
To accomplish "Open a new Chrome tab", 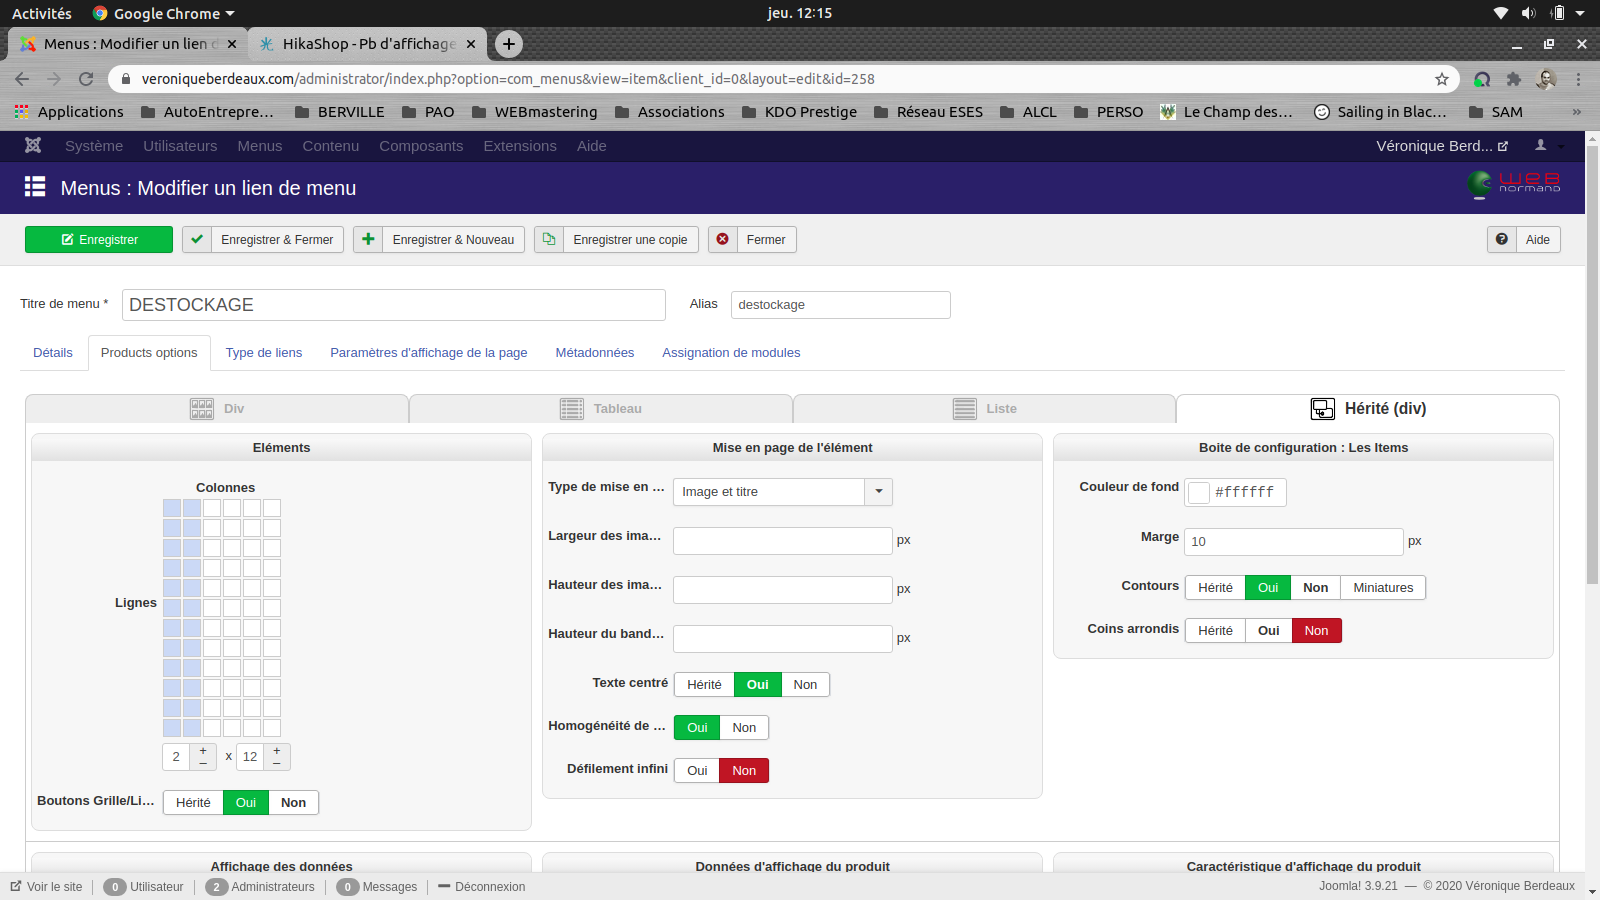I will point(509,44).
